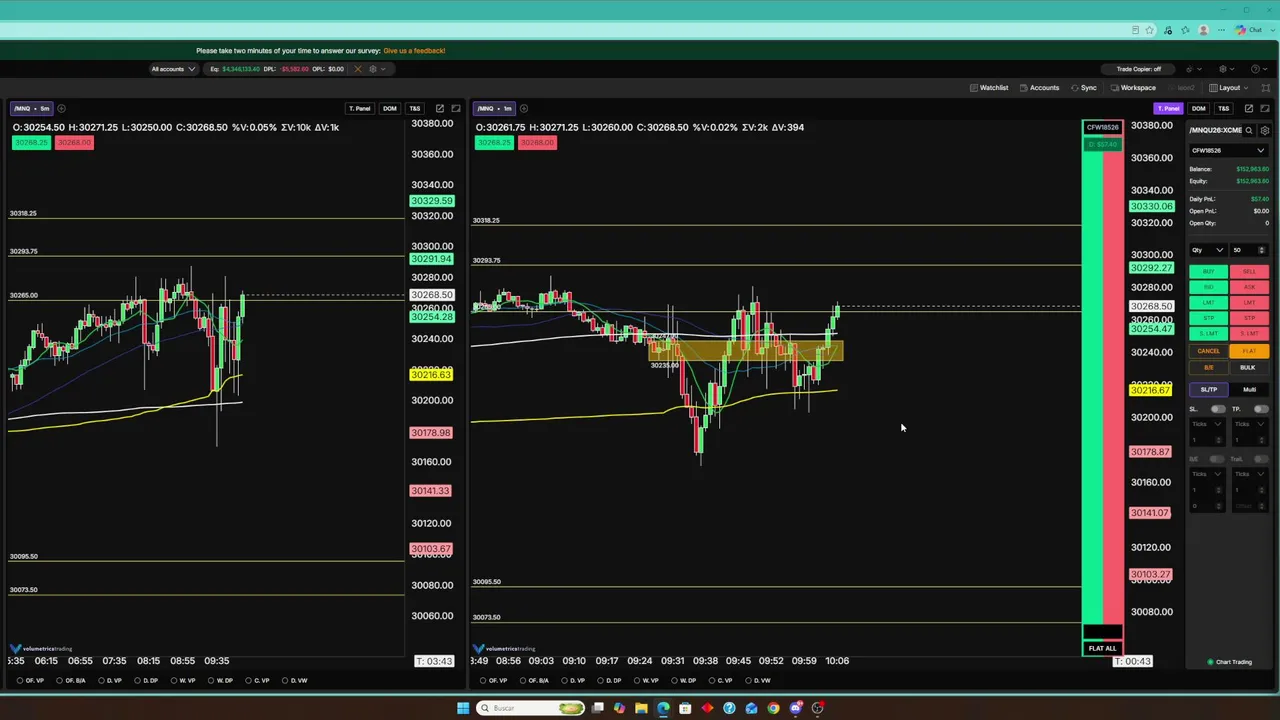Click the quantity input showing 50
1280x720 pixels.
(x=1249, y=250)
